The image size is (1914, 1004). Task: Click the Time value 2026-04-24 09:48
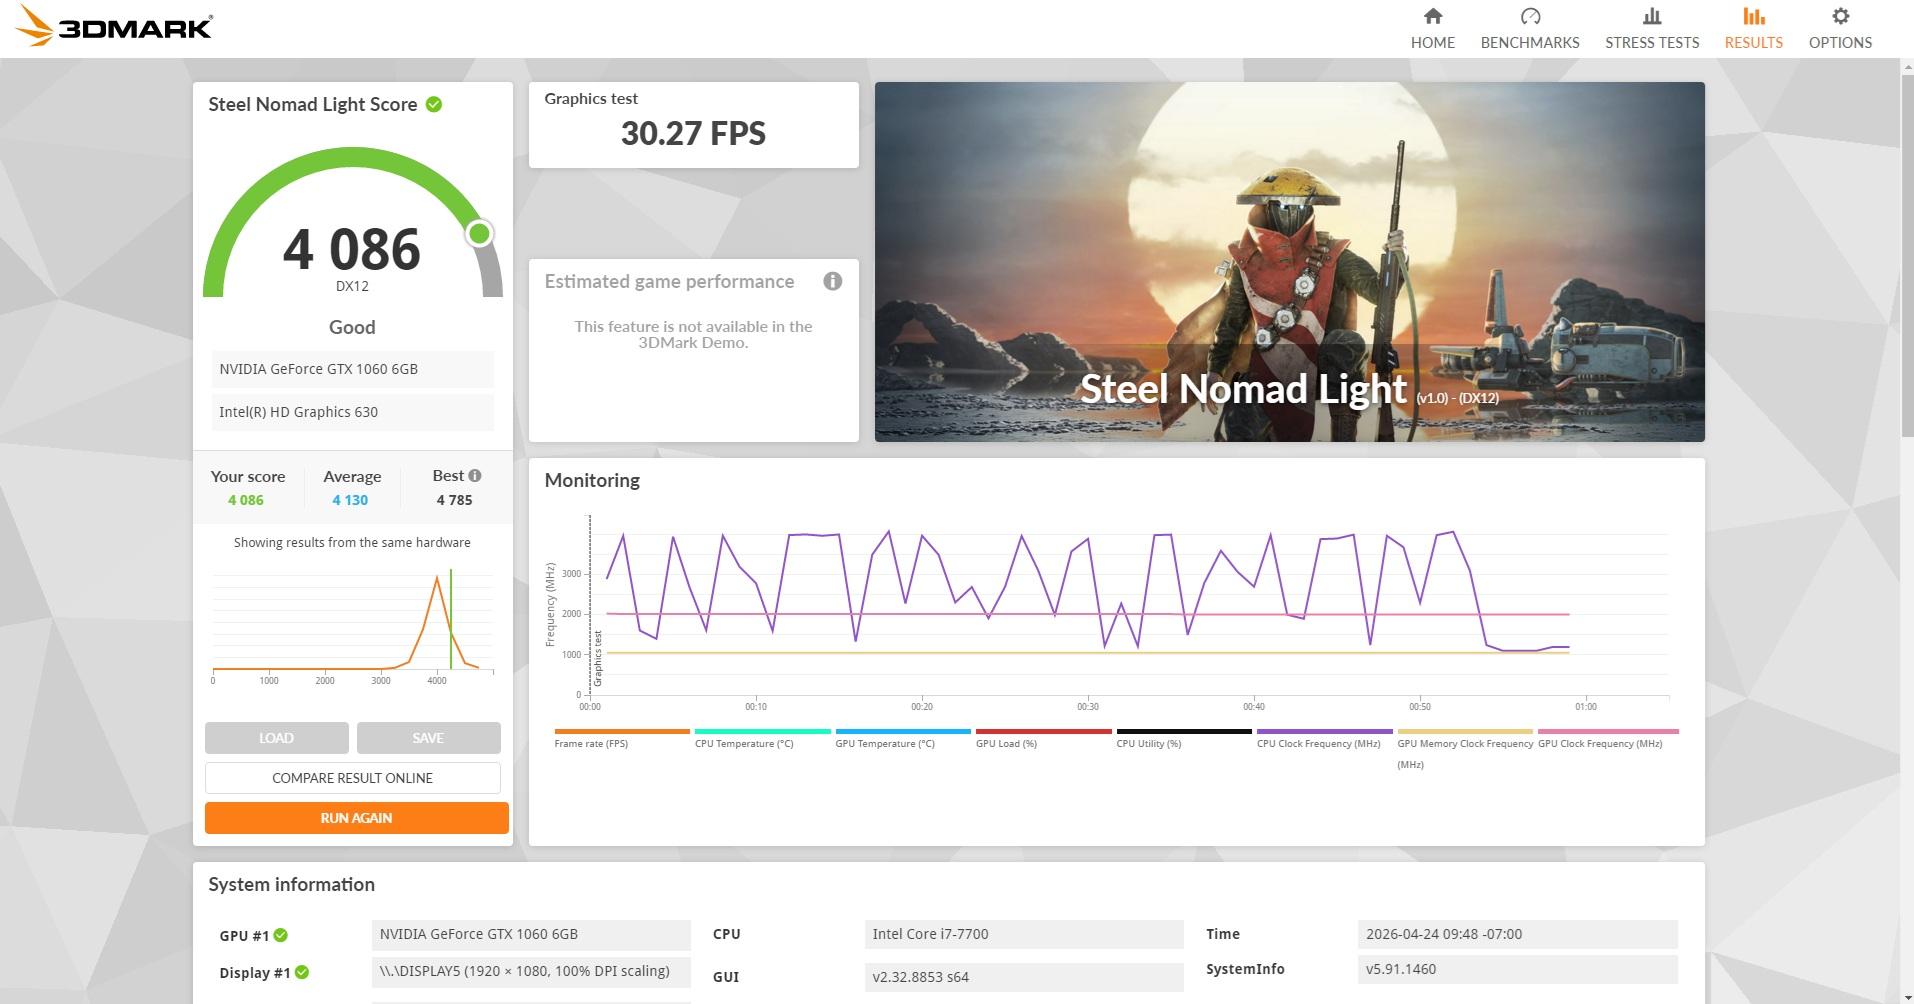1518,934
